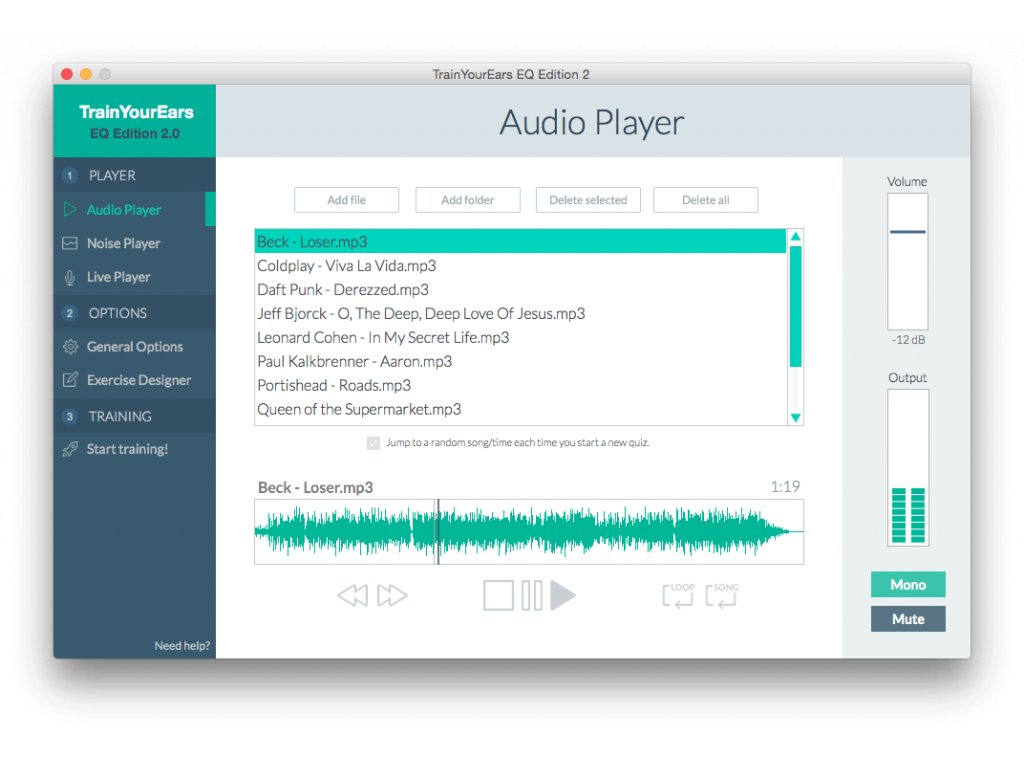Toggle the SONG repeat icon

point(722,595)
